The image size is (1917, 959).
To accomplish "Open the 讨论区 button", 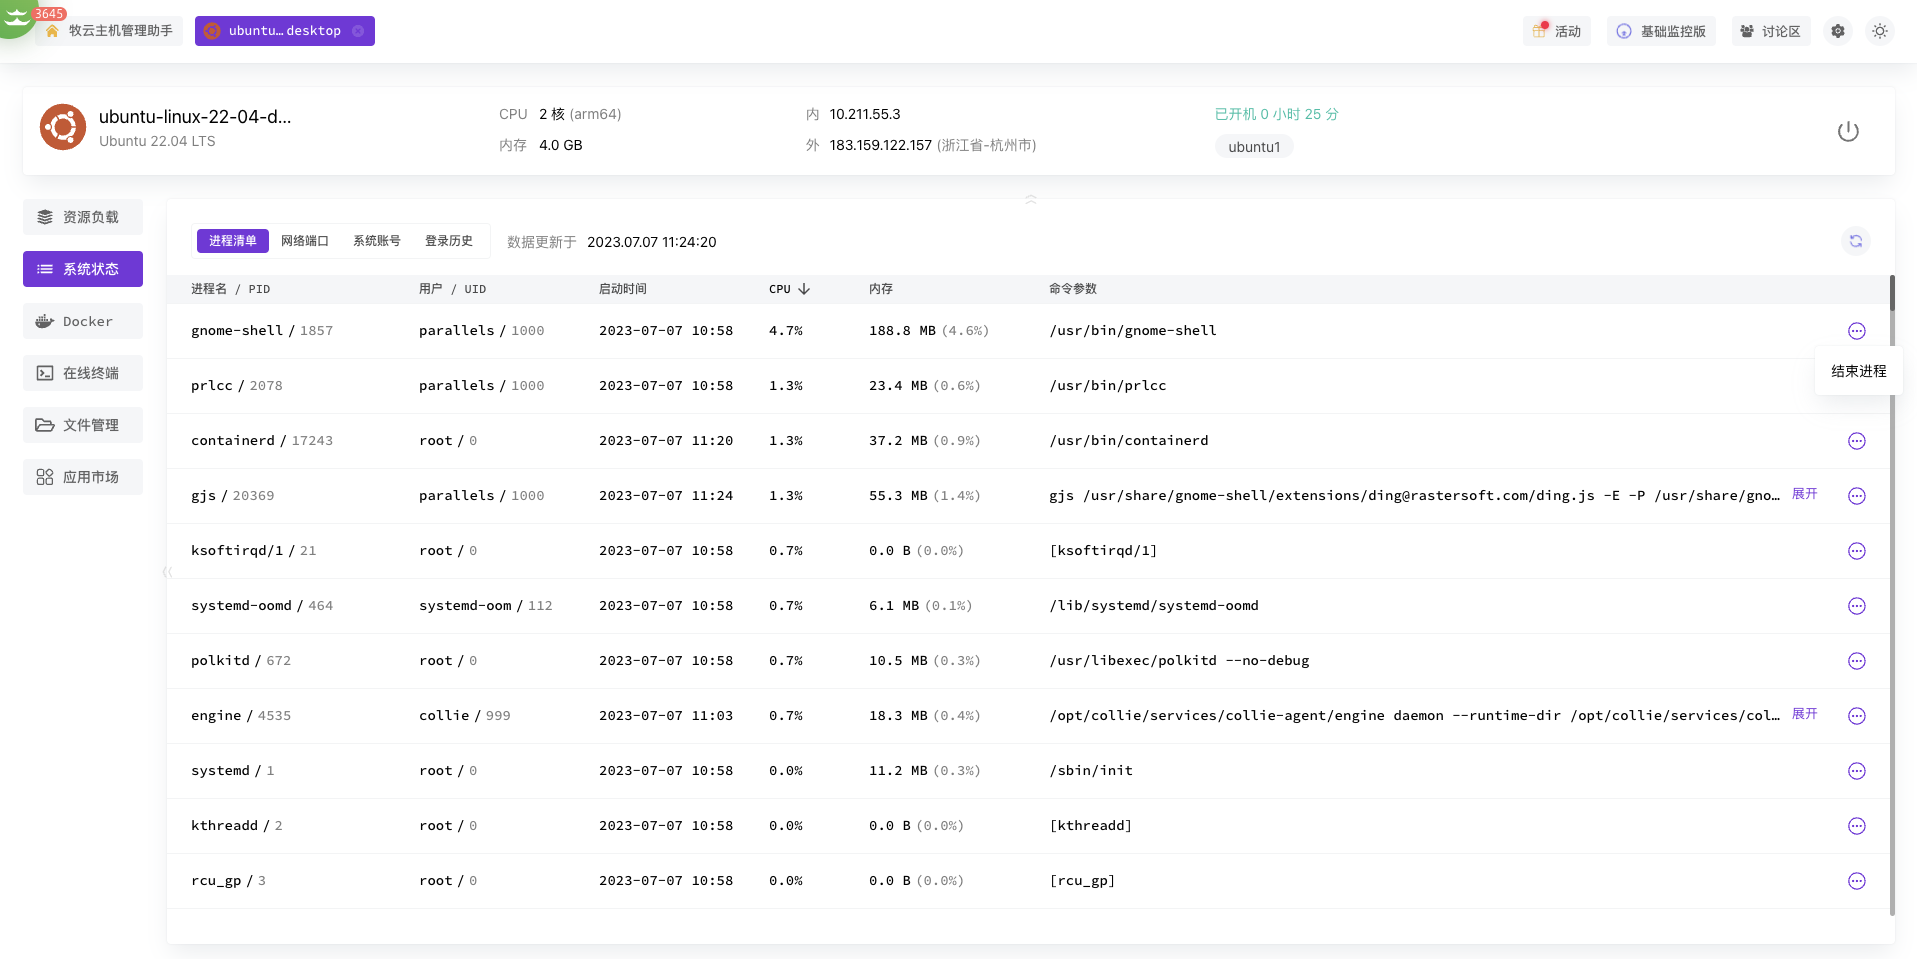I will pos(1771,31).
